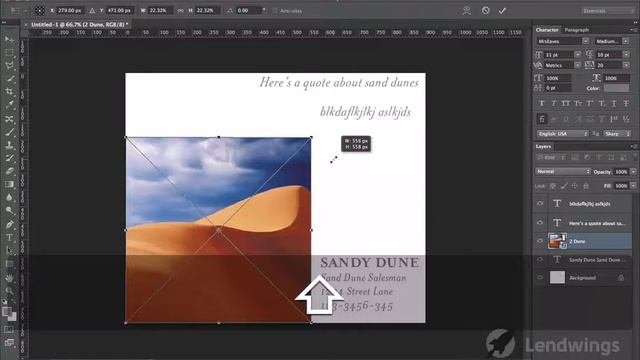Hide the 2 Dune layer

tap(540, 241)
